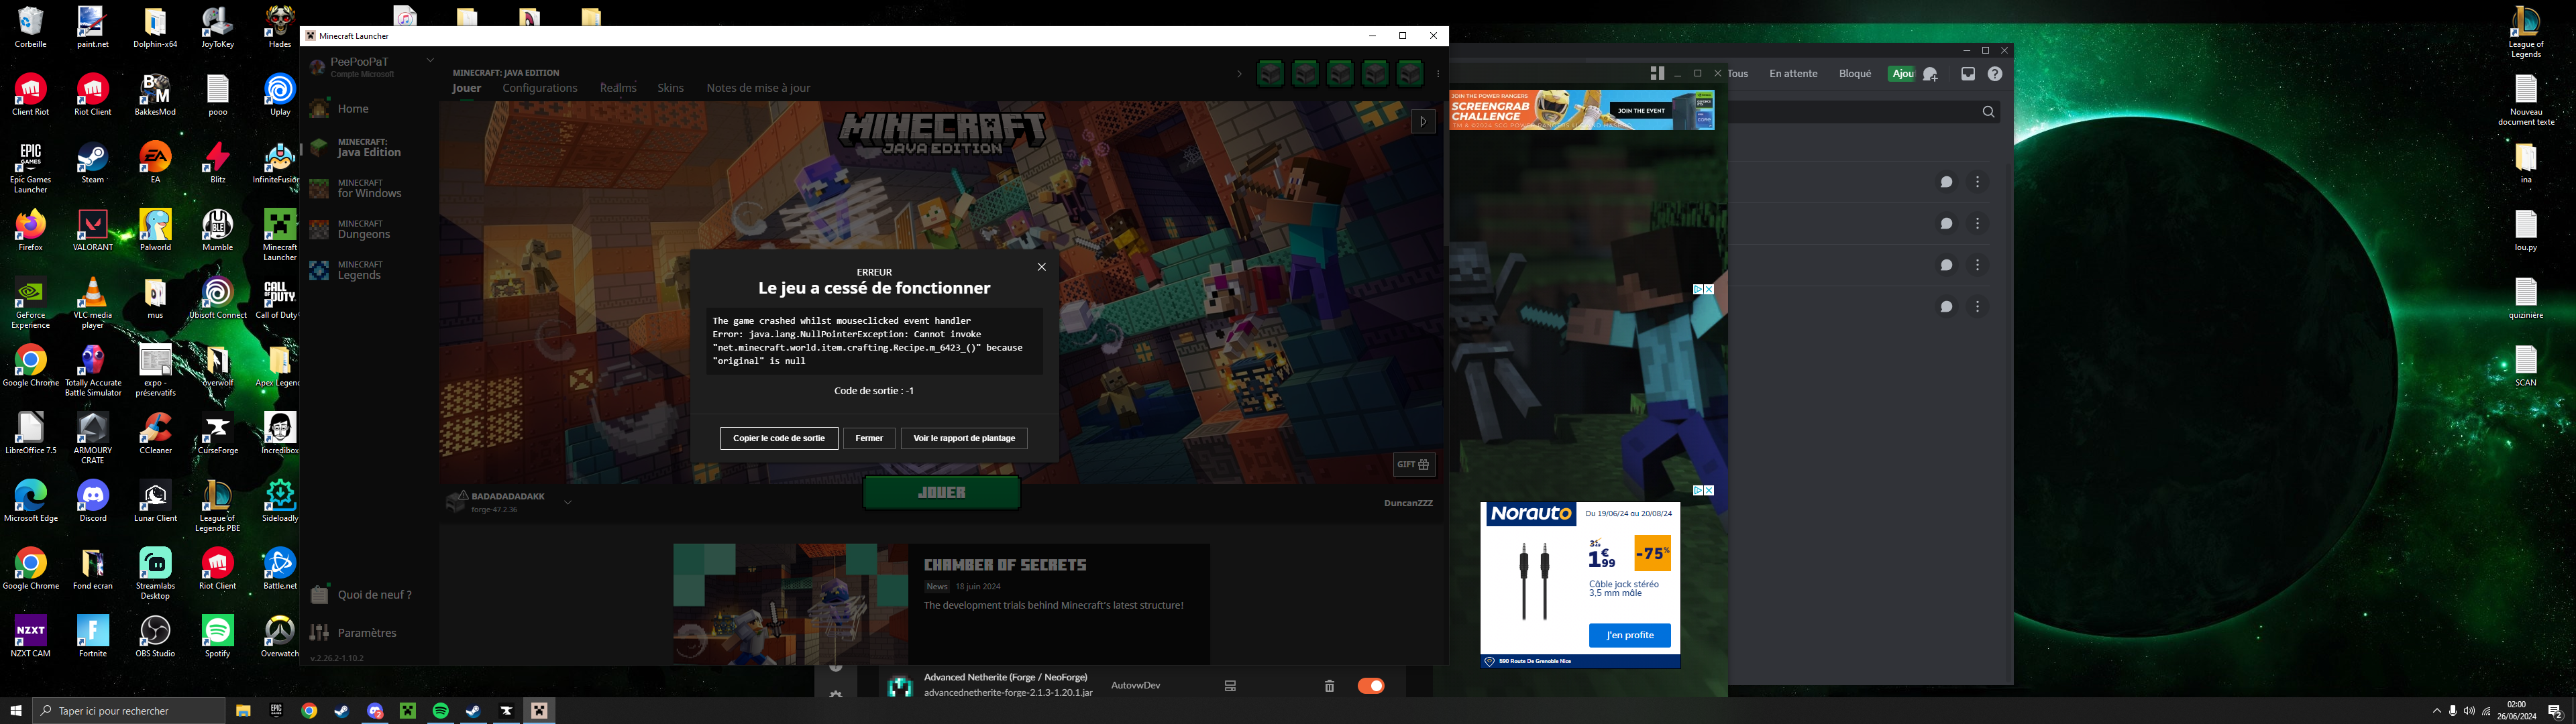Viewport: 2576px width, 724px height.
Task: Disable the Advanced Netherite mod toggle
Action: click(1371, 686)
